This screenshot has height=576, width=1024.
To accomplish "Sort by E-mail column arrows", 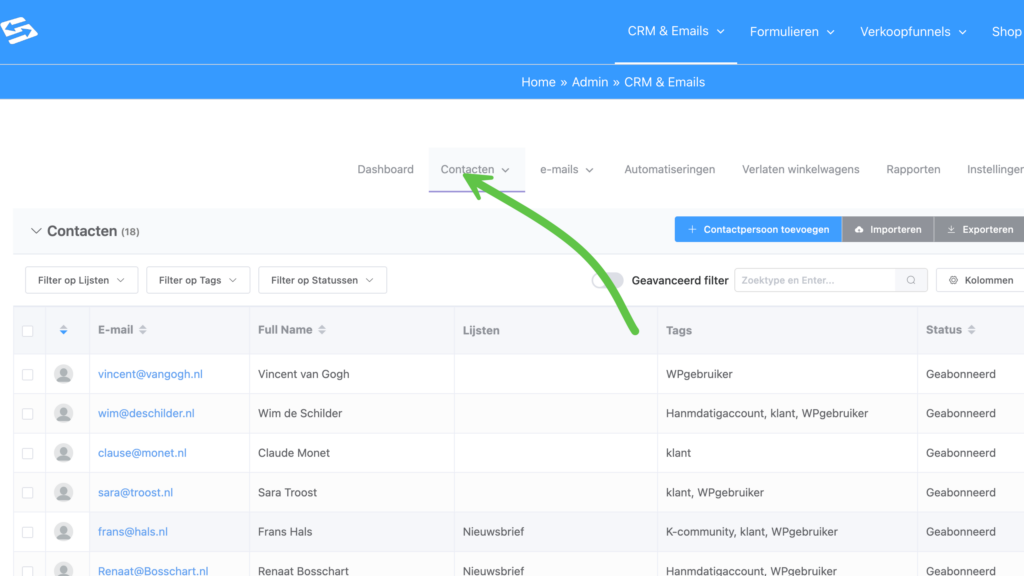I will [x=143, y=330].
